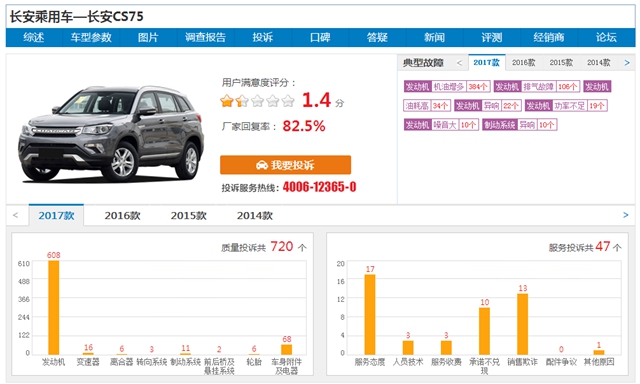Click the 发动机 机油增多 384个 fault tag
Image resolution: width=640 pixels, height=384 pixels.
point(447,87)
